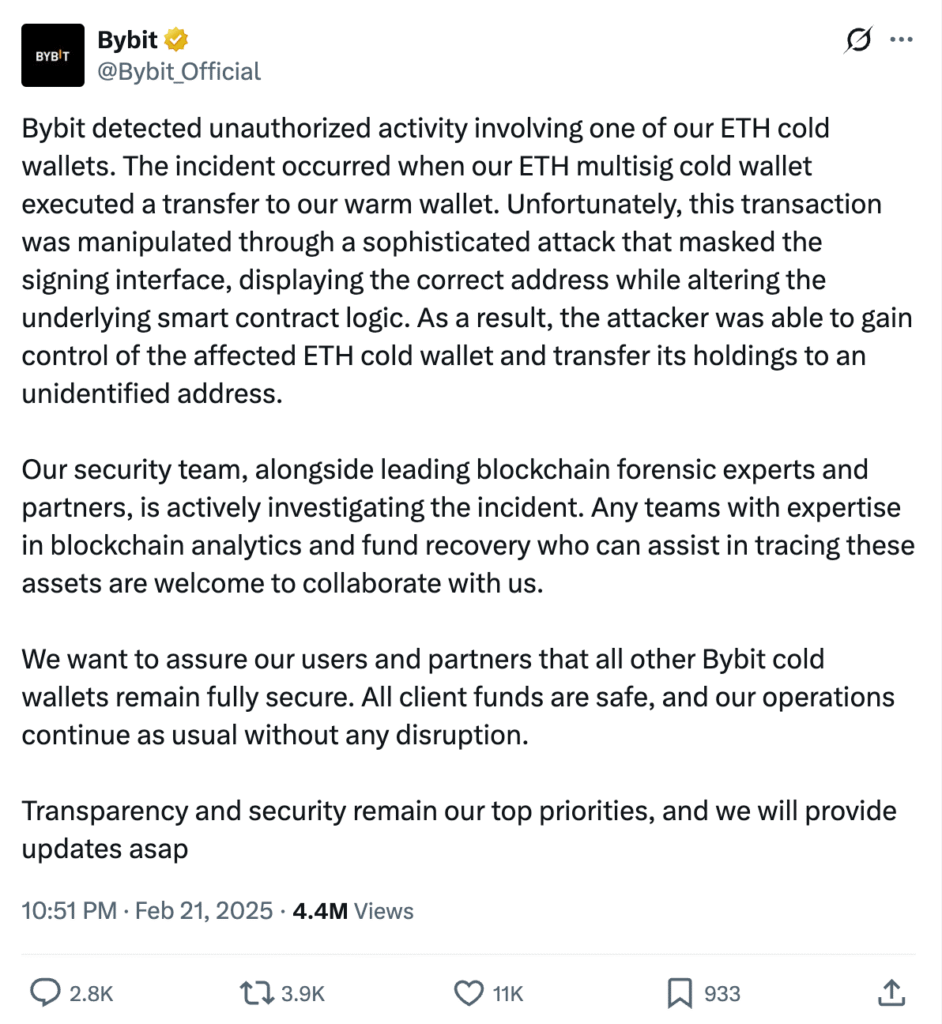Open the Bybit display name link

click(x=127, y=40)
